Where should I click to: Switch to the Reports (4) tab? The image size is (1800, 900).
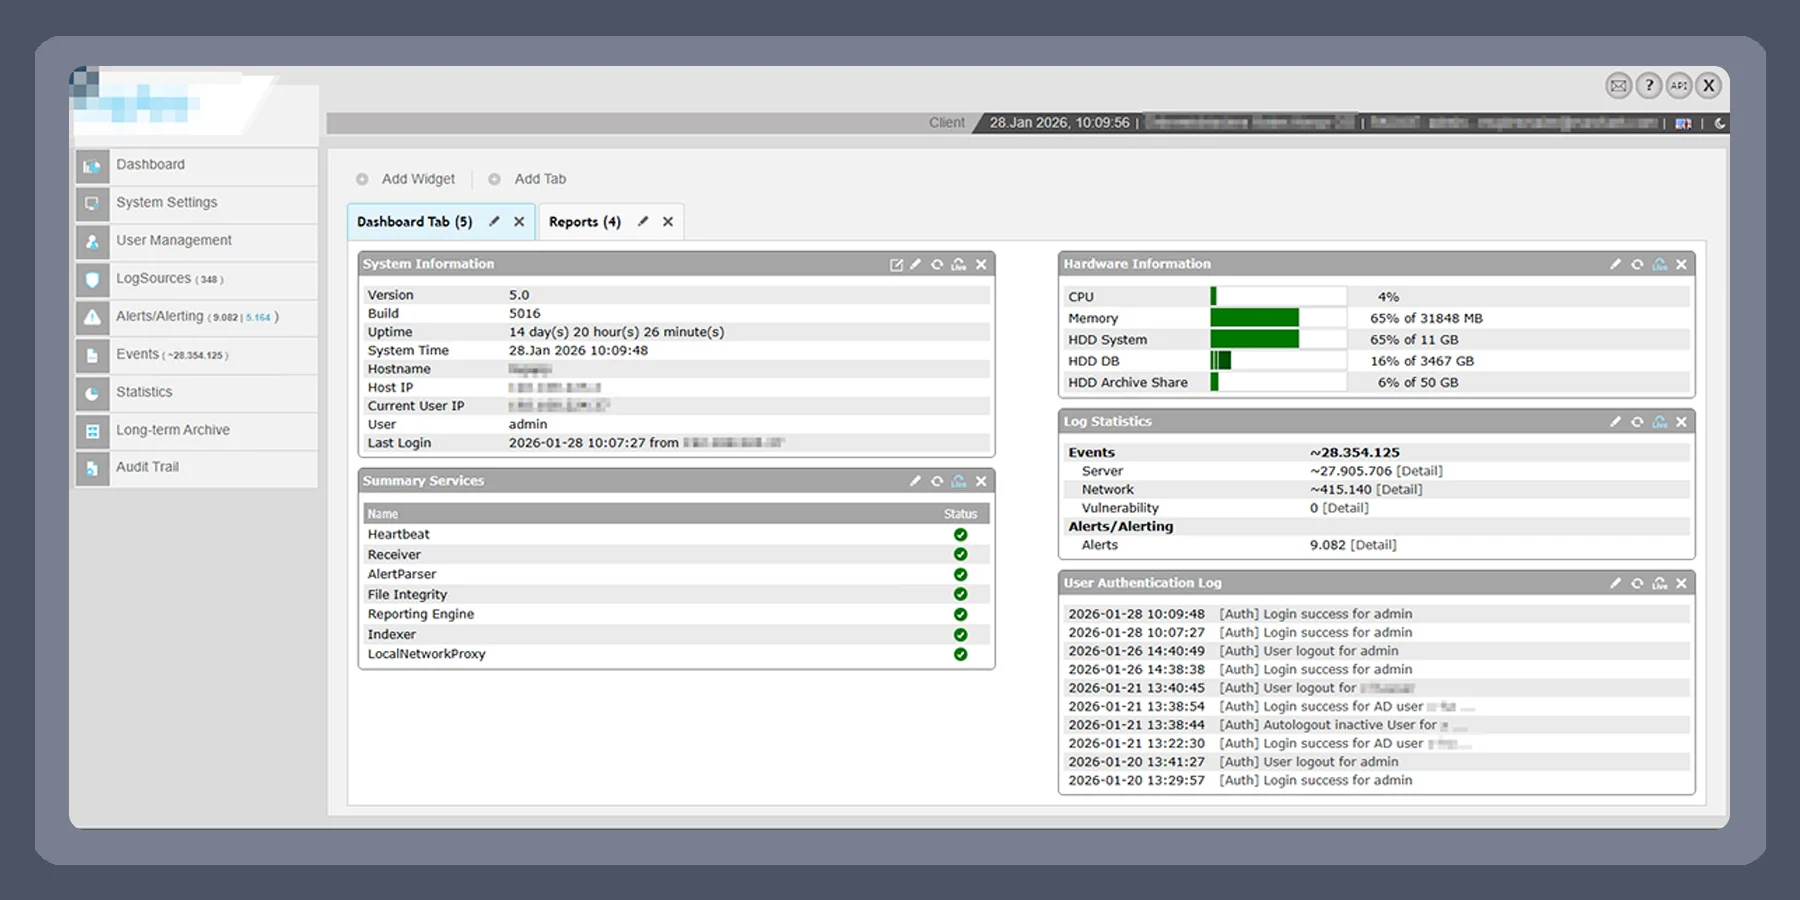point(584,222)
